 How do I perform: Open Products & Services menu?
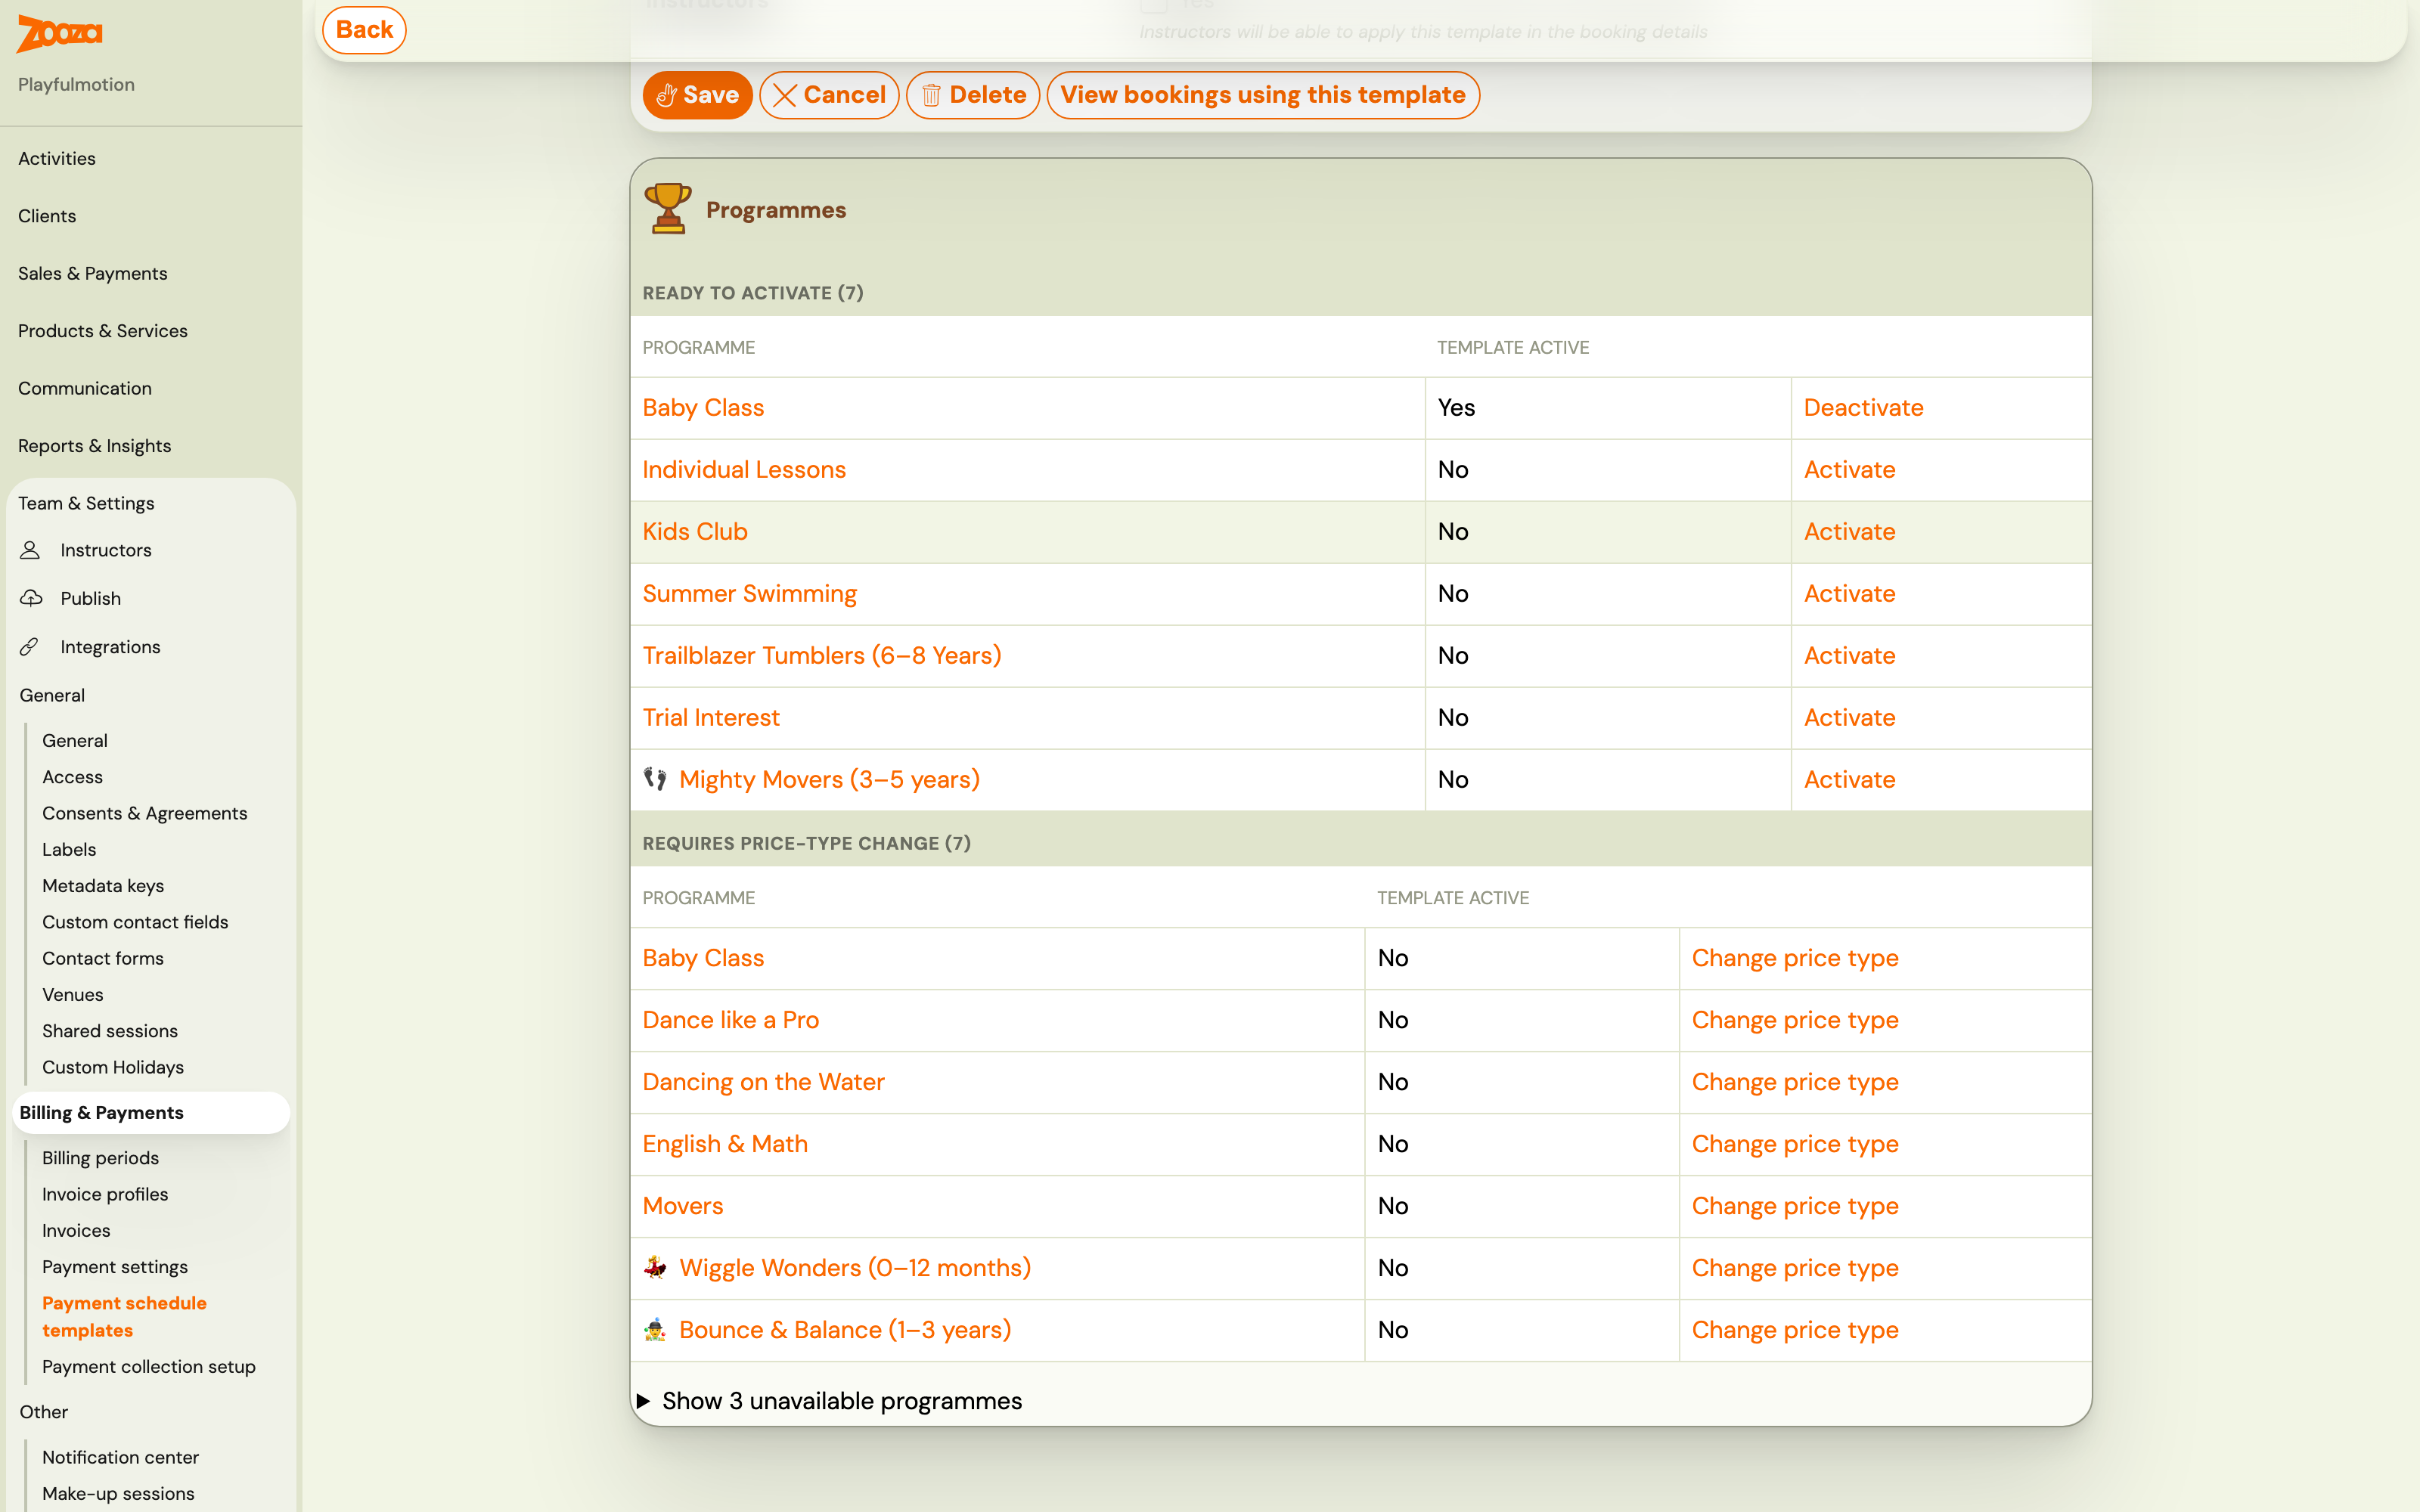tap(103, 331)
